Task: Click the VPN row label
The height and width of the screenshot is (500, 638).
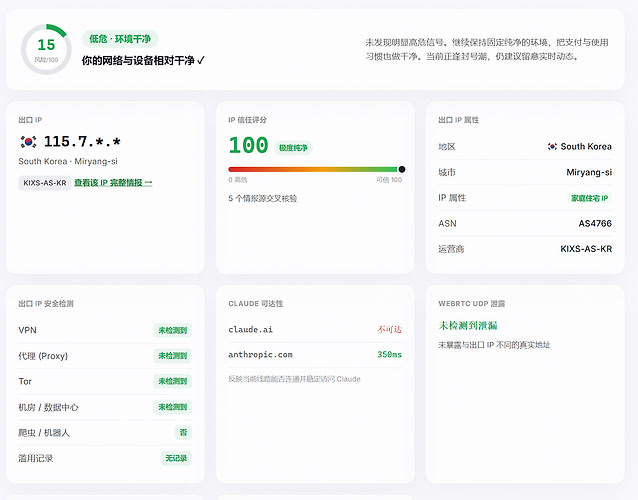Action: [x=27, y=330]
